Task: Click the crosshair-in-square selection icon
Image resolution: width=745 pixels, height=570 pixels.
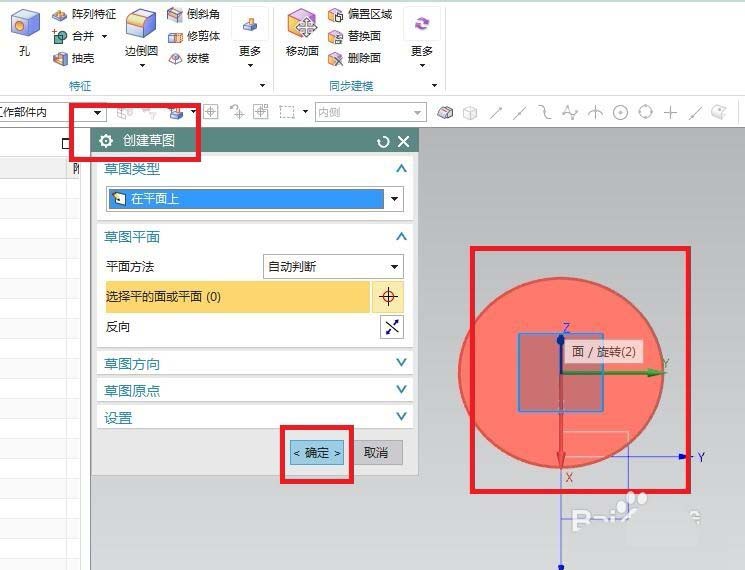Action: click(210, 112)
